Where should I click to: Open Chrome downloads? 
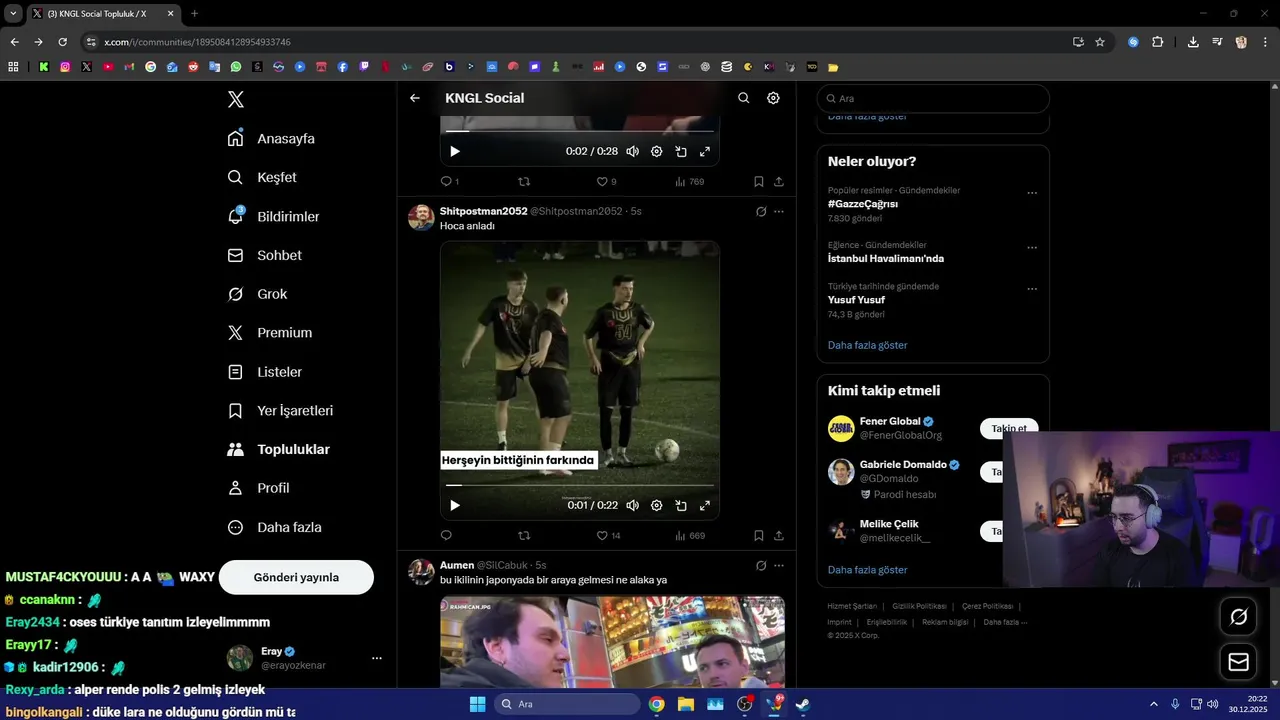[1193, 42]
